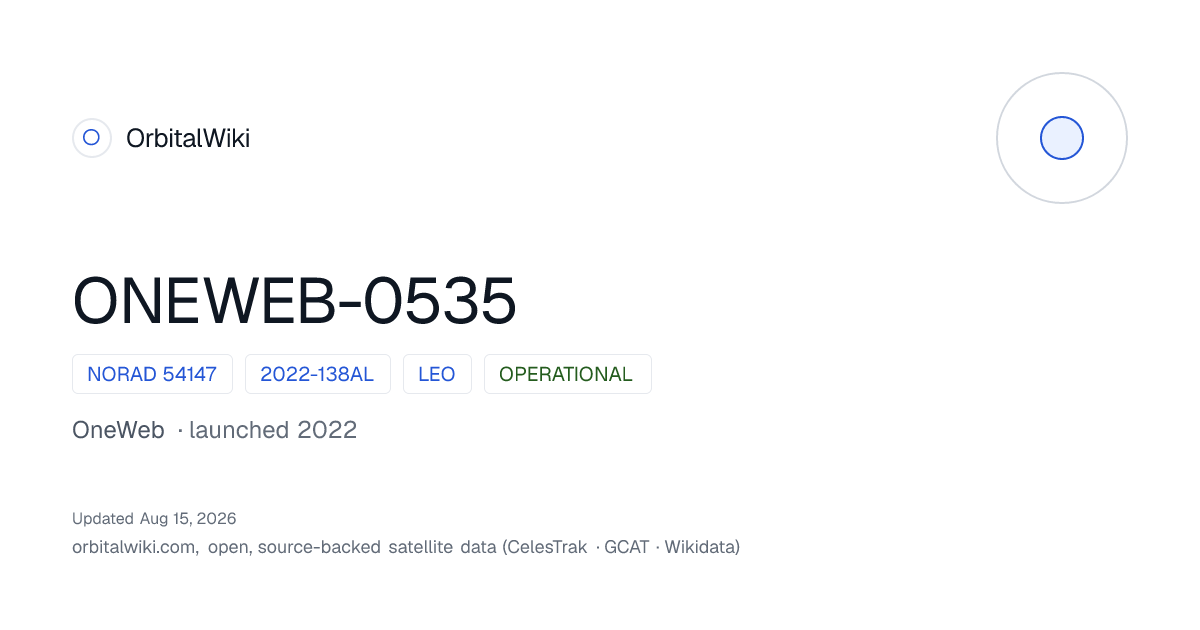Viewport: 1200px width, 630px height.
Task: Select the 2022-138AL designator badge
Action: point(317,374)
